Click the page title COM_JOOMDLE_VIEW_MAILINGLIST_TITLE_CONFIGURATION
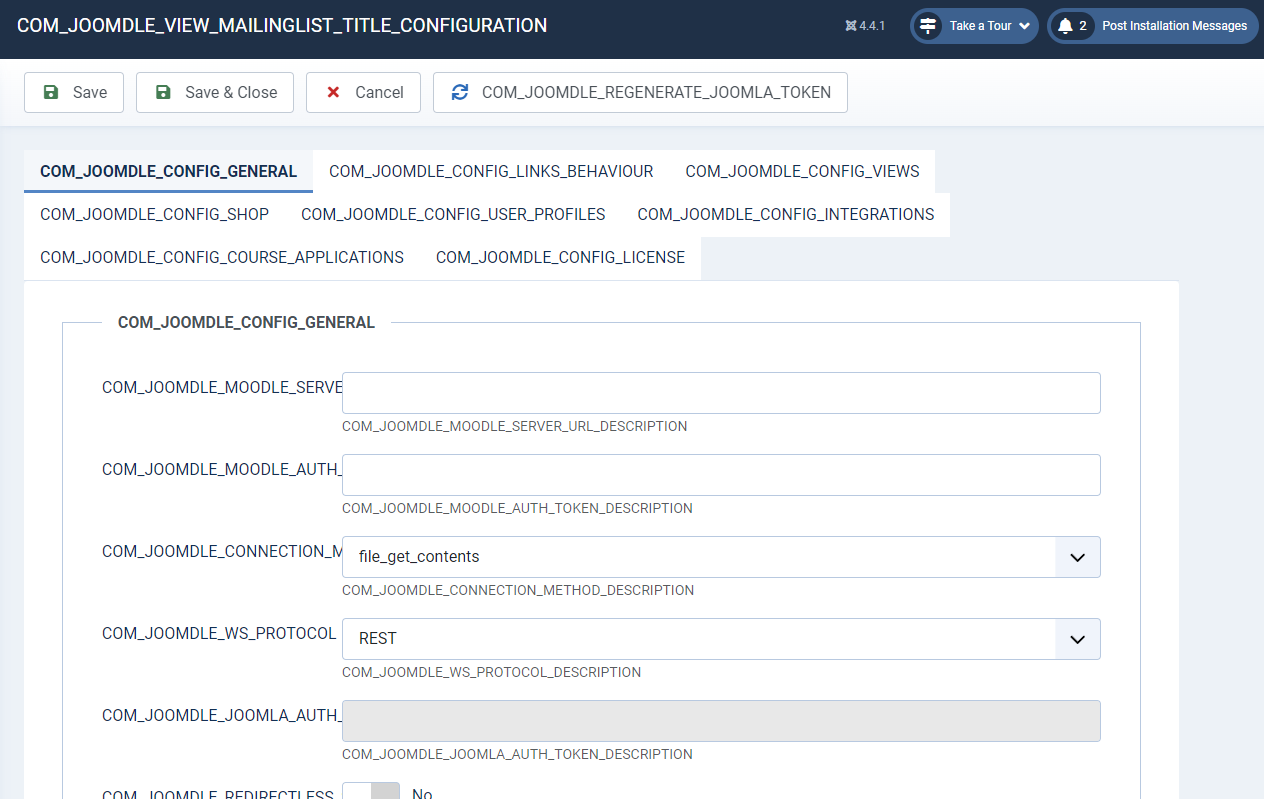The height and width of the screenshot is (799, 1264). (282, 26)
